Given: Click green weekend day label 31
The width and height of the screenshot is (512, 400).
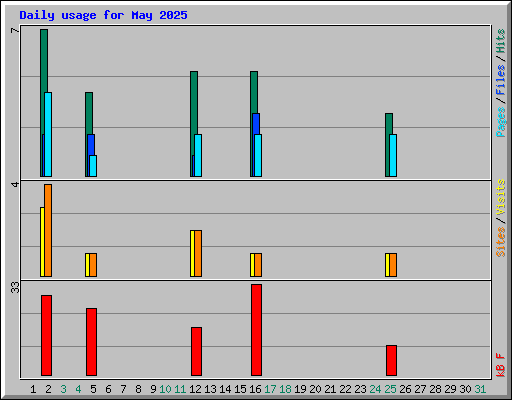Looking at the screenshot, I should 480,389.
